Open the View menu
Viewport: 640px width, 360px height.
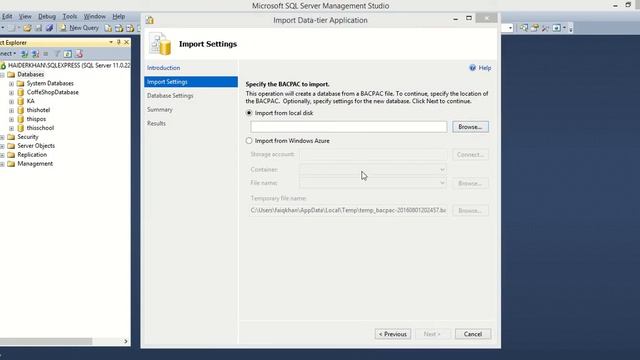(x=25, y=16)
